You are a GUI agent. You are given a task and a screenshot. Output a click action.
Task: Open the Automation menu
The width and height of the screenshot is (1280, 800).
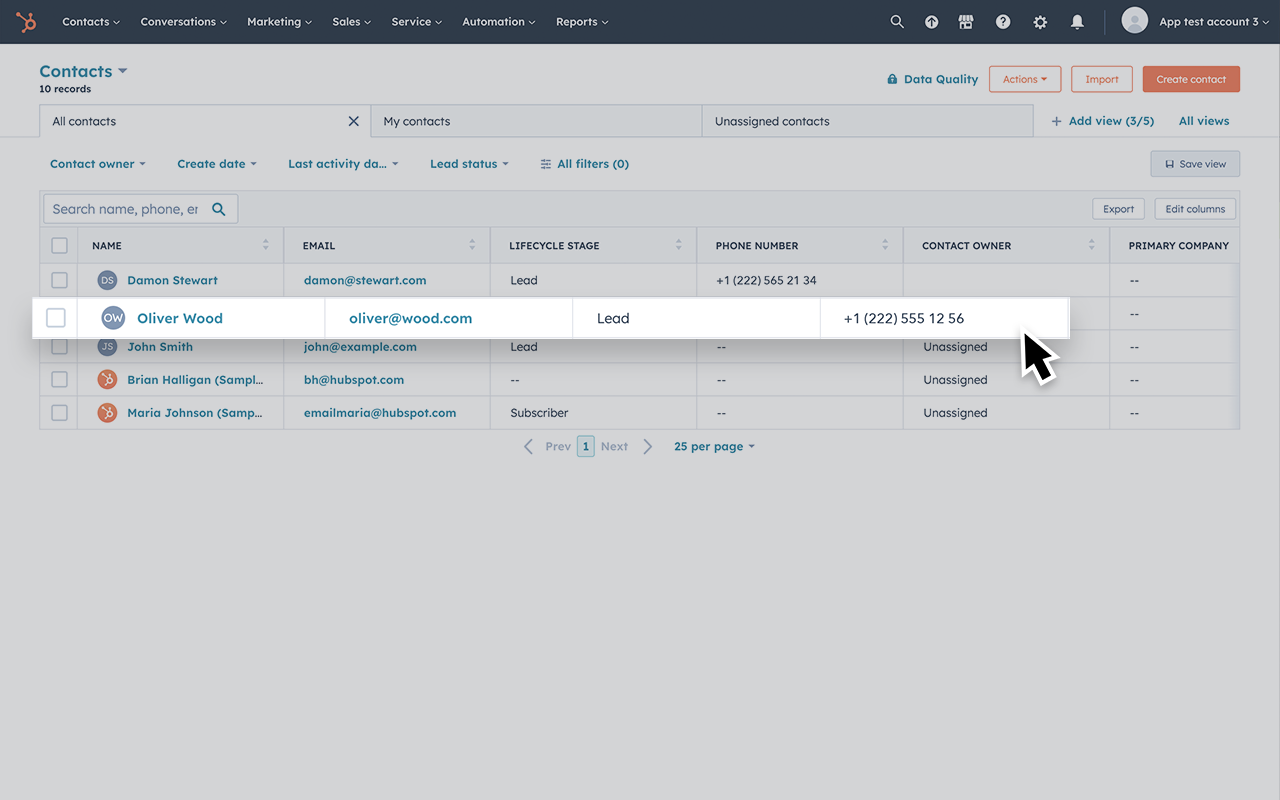[x=498, y=21]
